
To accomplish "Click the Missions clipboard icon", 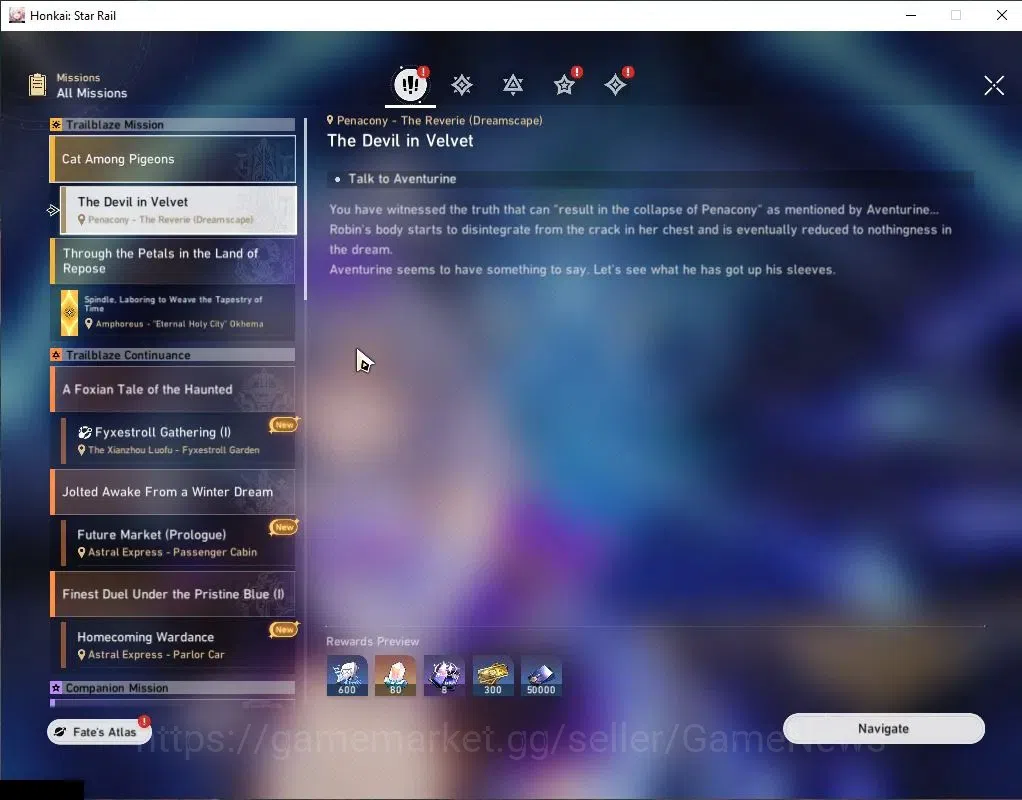I will point(38,85).
